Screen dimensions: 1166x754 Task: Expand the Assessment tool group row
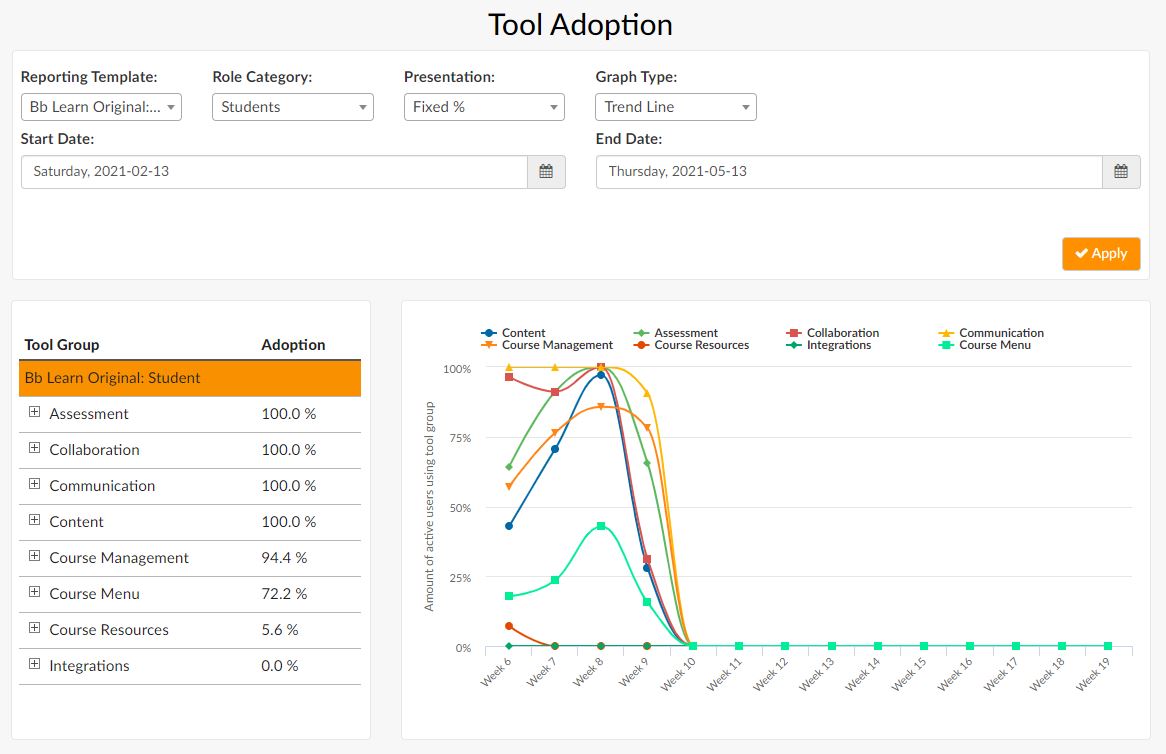tap(34, 412)
